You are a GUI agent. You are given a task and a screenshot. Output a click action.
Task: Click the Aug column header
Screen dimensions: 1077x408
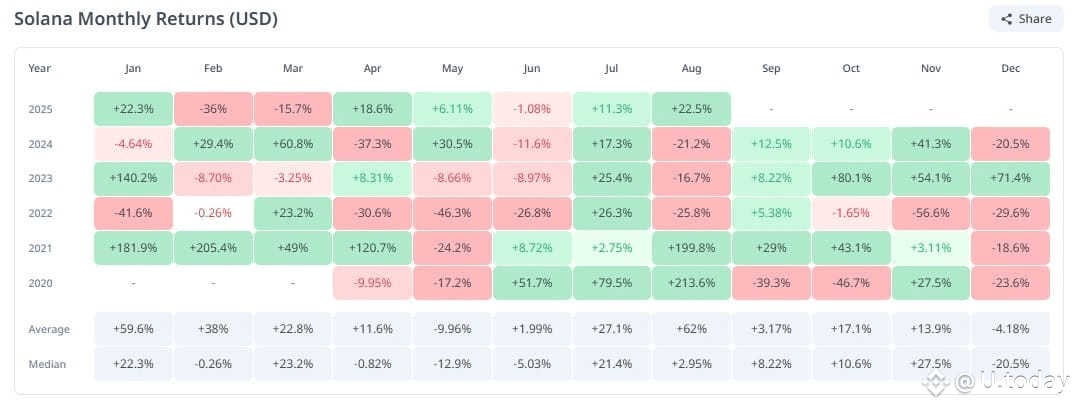click(x=692, y=68)
